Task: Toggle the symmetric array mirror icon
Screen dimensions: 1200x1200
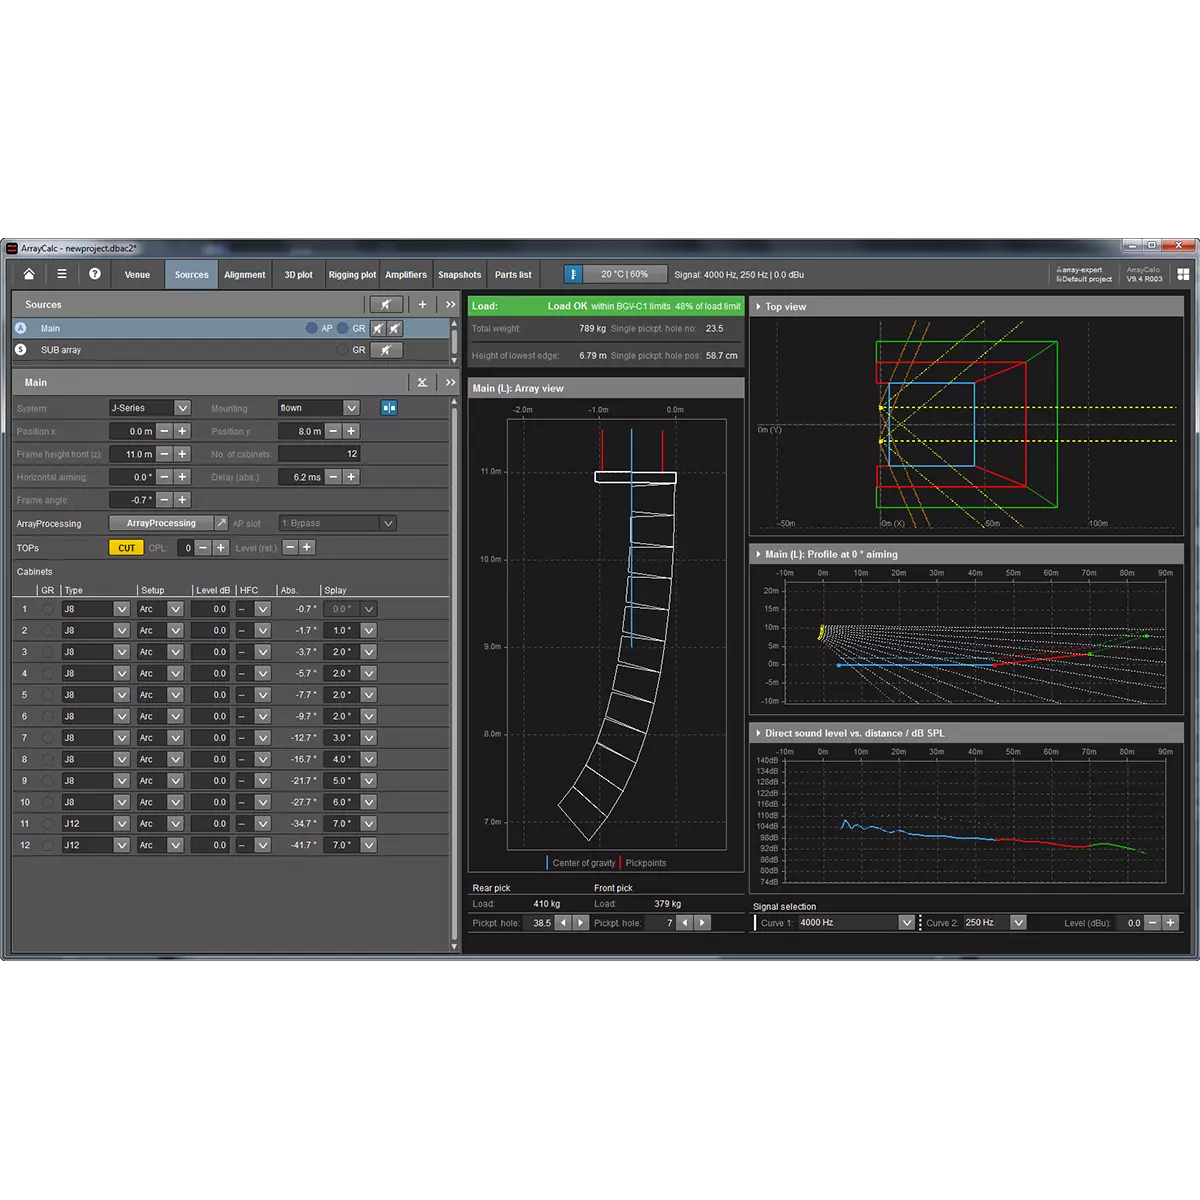Action: [x=389, y=408]
